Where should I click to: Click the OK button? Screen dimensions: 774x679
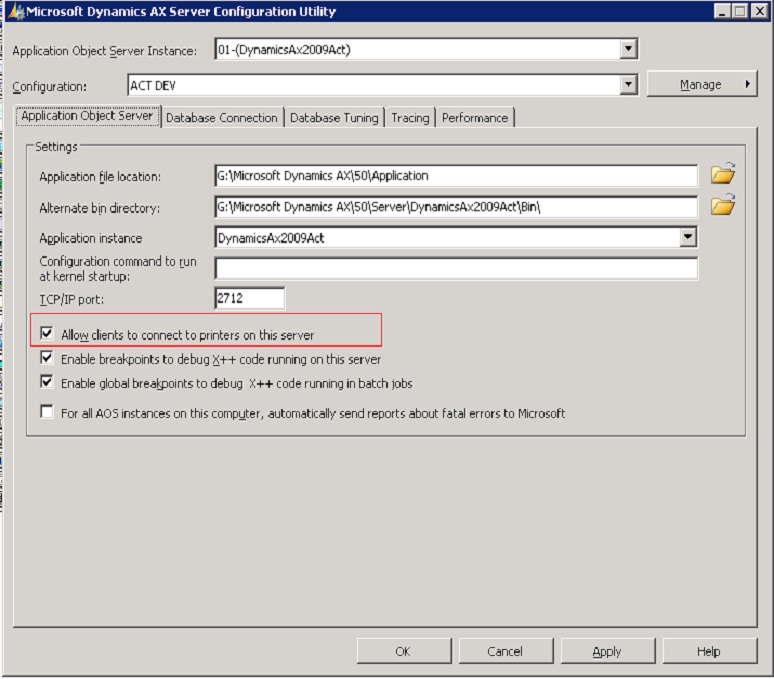point(403,651)
